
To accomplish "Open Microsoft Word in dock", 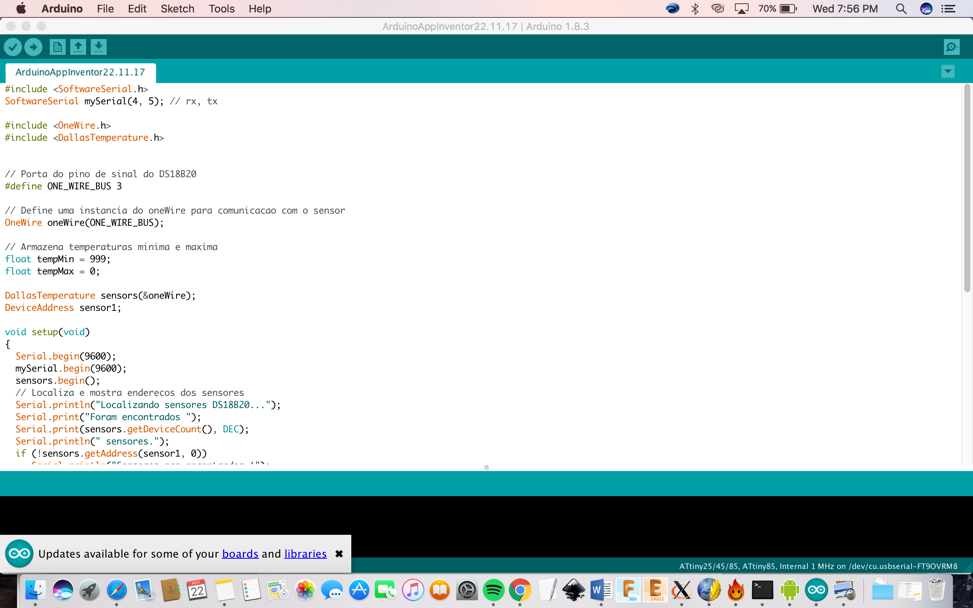I will tap(601, 589).
